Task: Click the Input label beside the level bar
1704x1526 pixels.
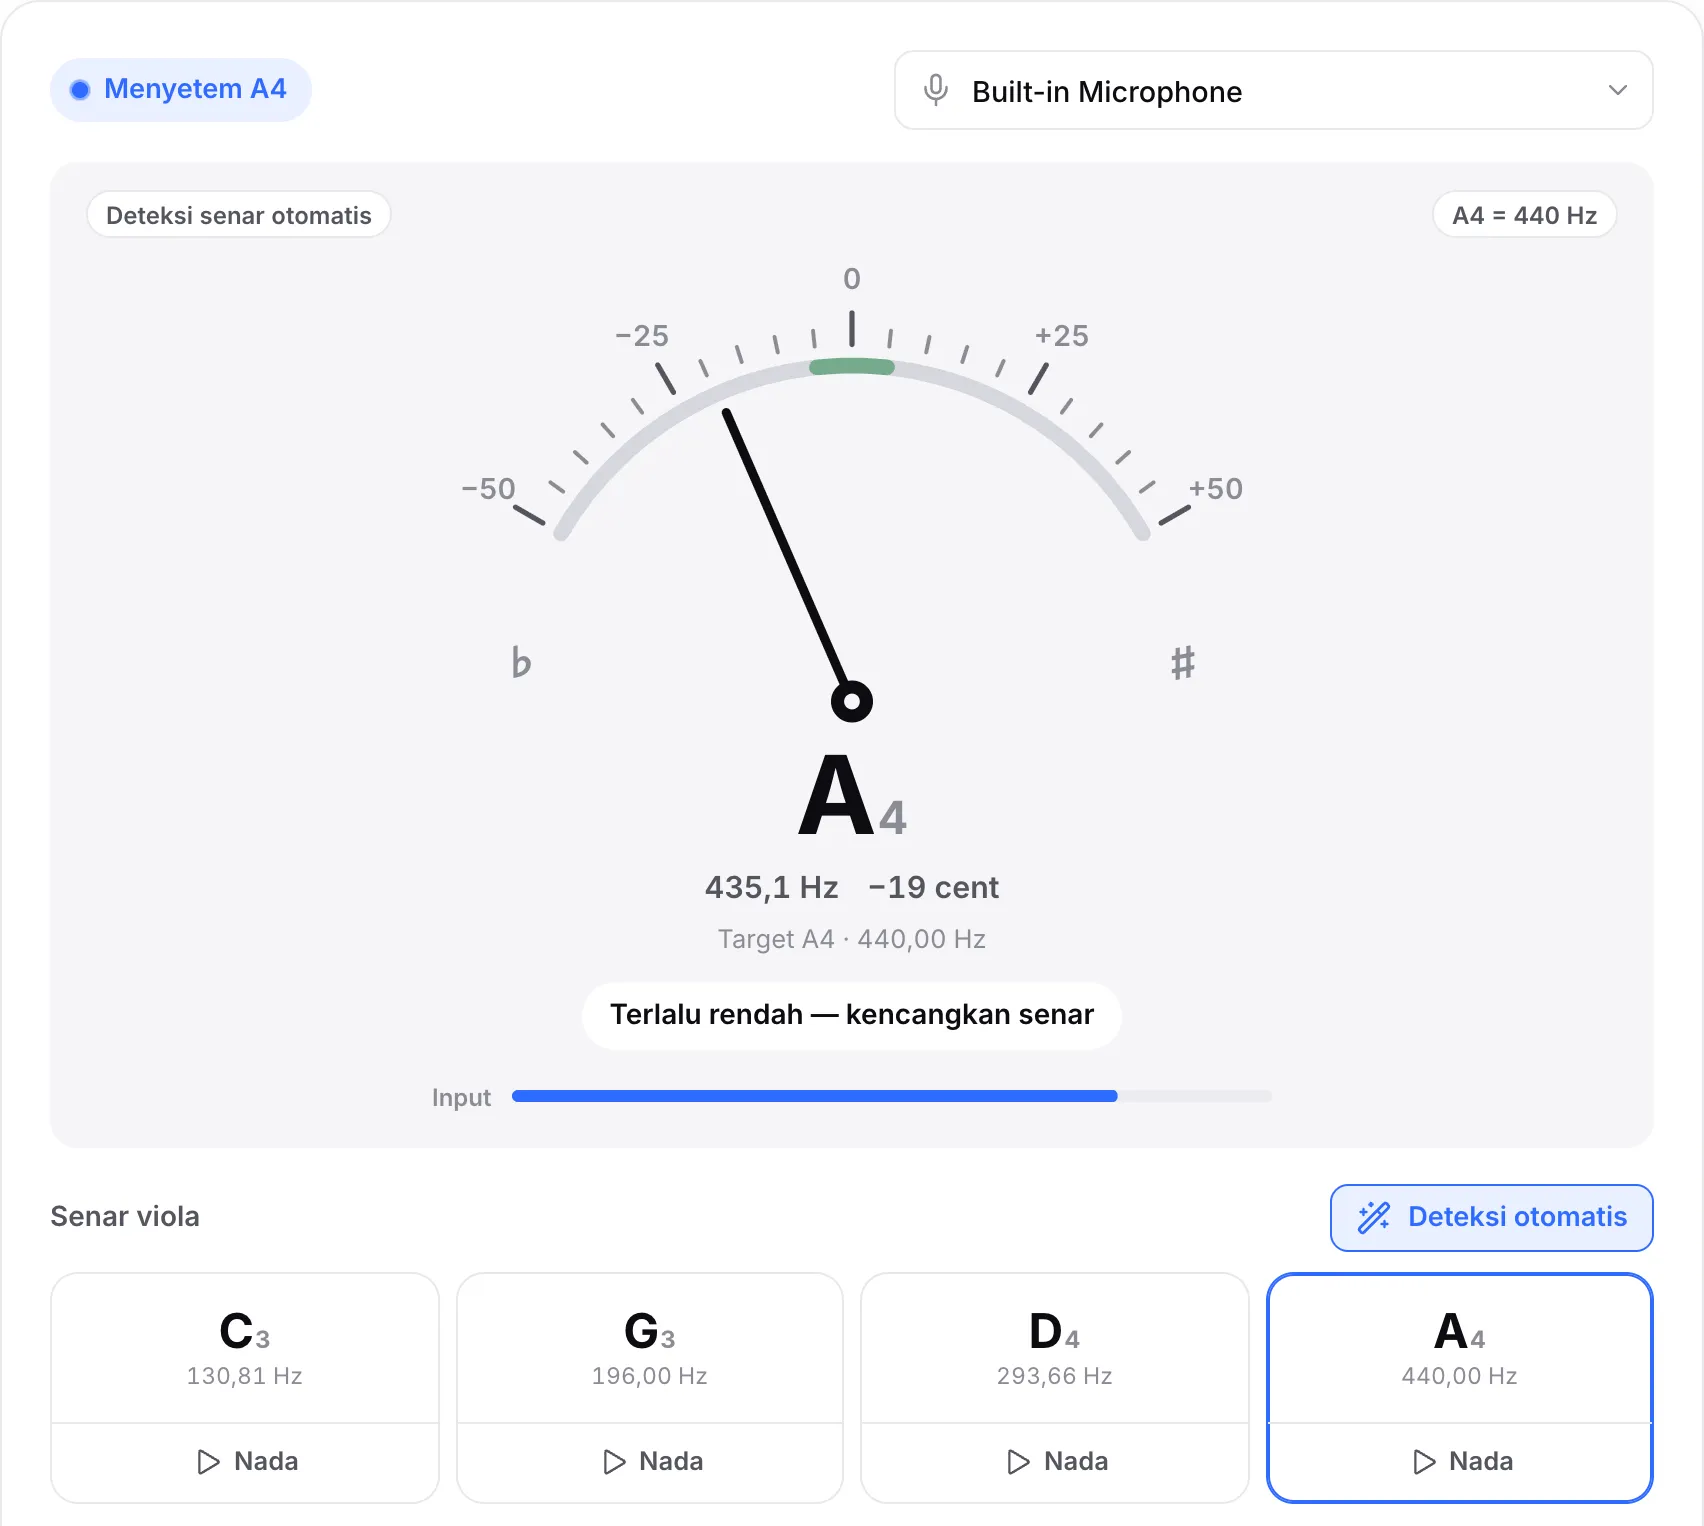Action: click(461, 1098)
